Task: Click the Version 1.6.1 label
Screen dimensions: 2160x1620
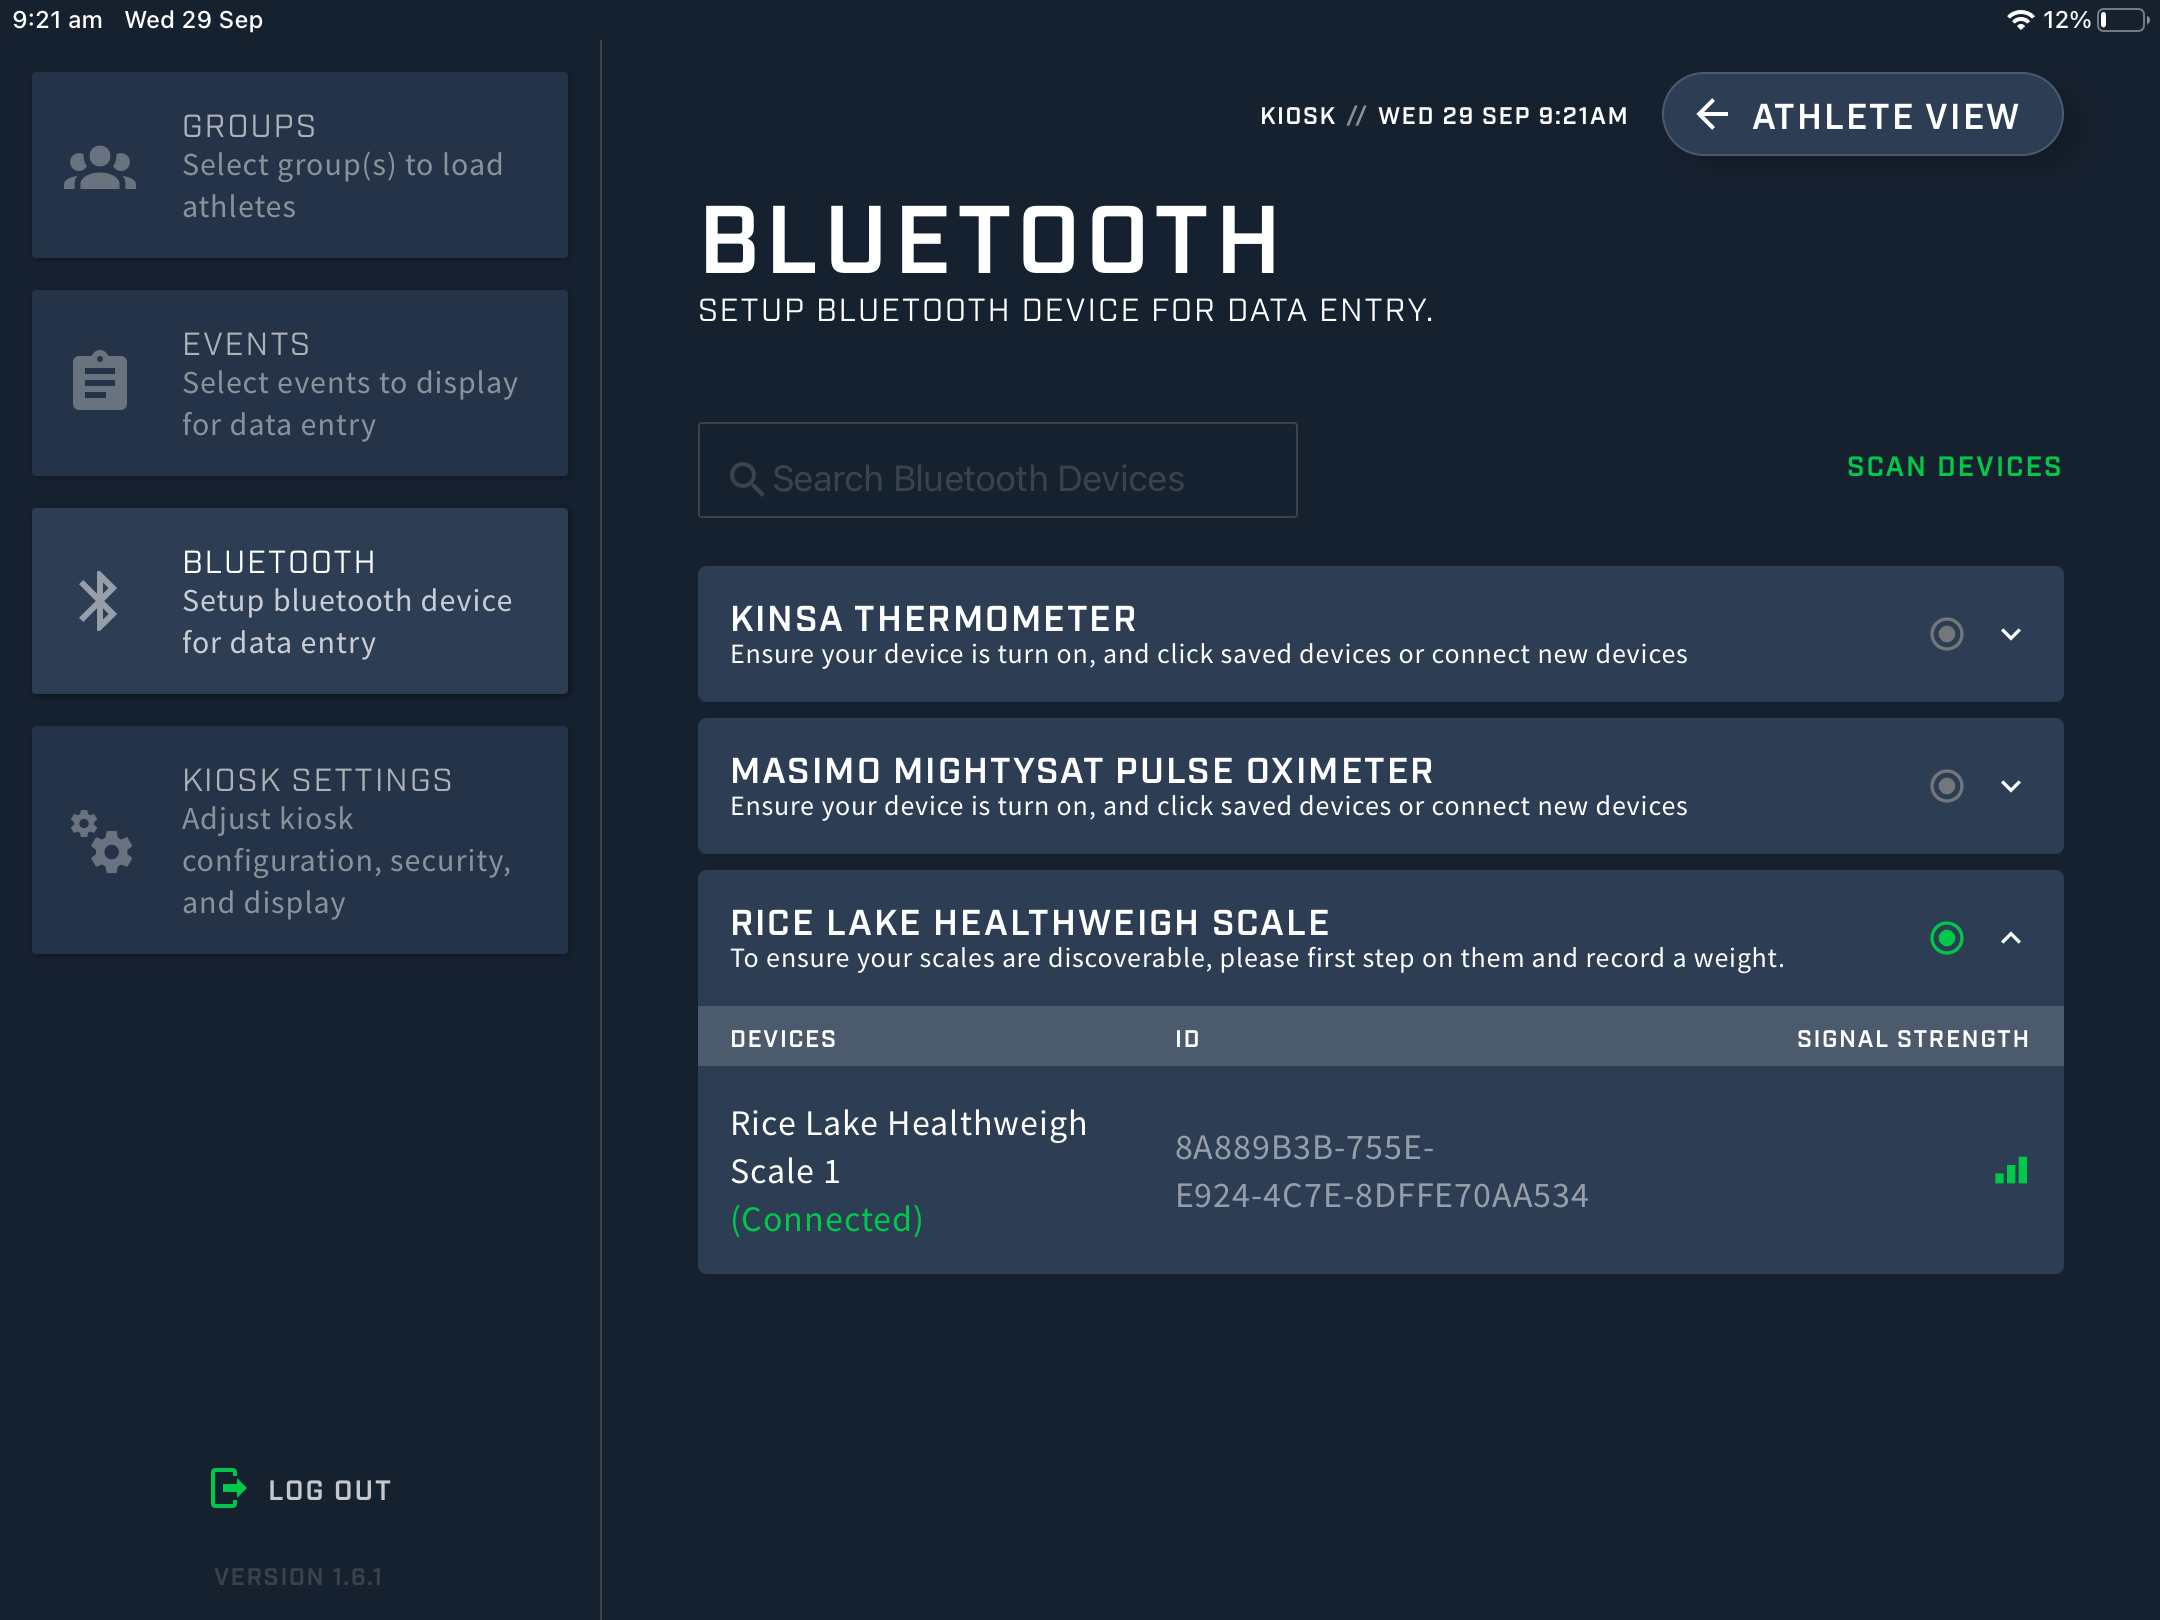Action: [x=298, y=1577]
